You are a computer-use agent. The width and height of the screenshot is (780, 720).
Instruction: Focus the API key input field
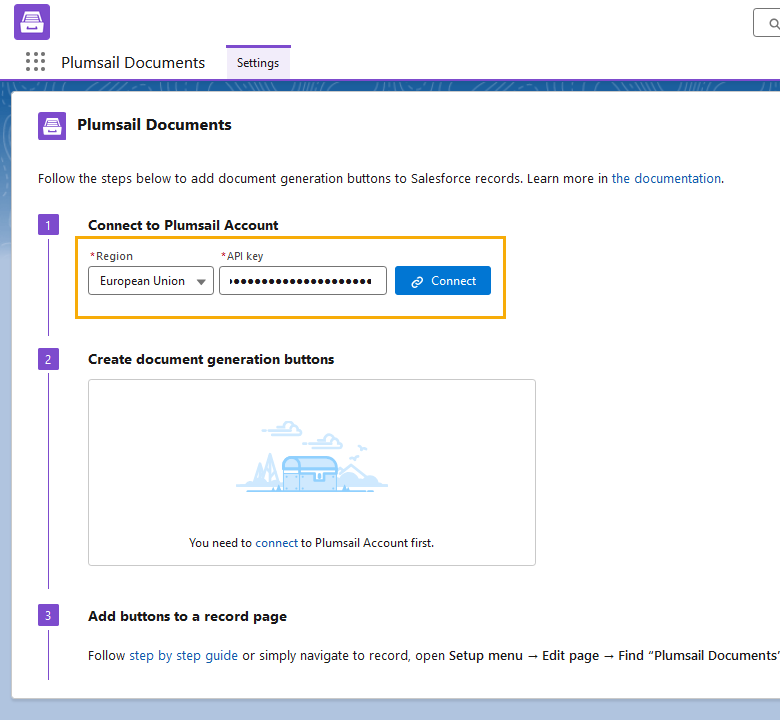pos(303,281)
